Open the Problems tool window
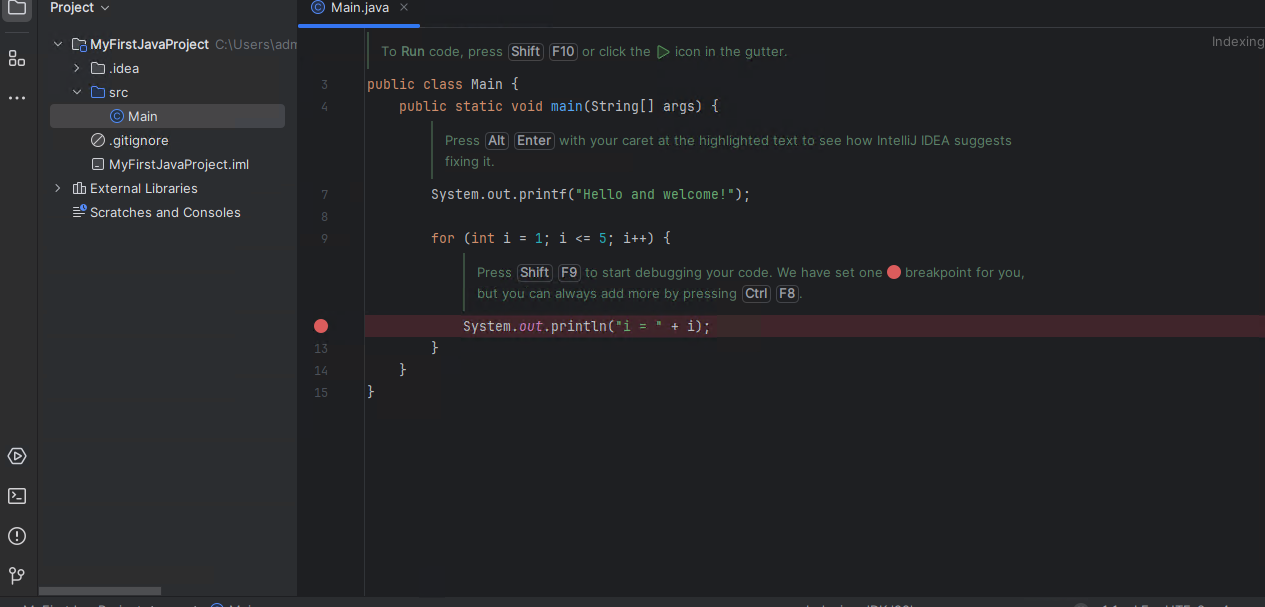The width and height of the screenshot is (1265, 607). 16,536
